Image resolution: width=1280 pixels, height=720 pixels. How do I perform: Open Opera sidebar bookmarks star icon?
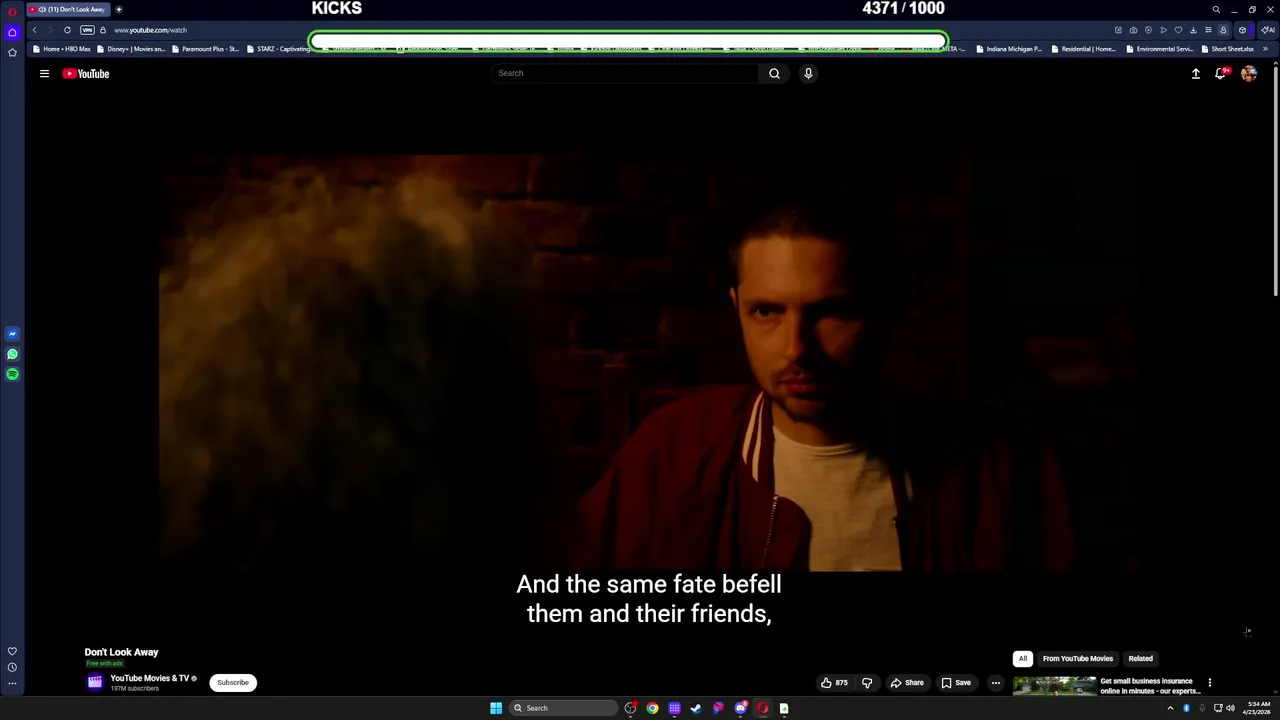point(12,52)
